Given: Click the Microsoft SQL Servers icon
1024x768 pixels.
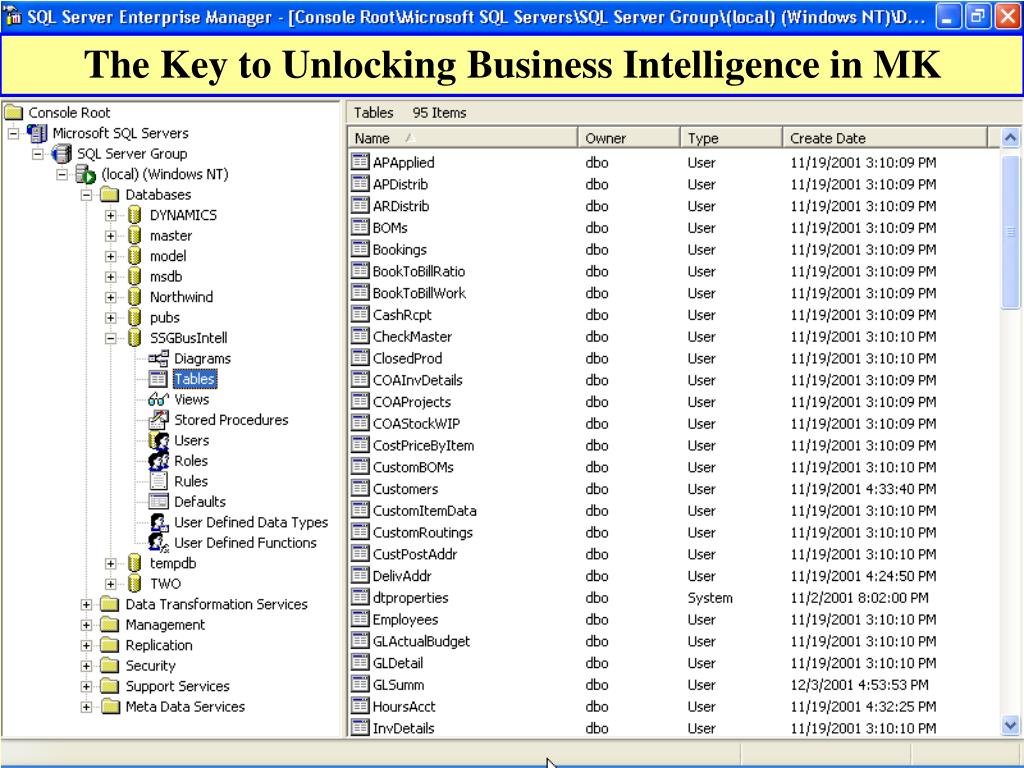Looking at the screenshot, I should (x=37, y=133).
